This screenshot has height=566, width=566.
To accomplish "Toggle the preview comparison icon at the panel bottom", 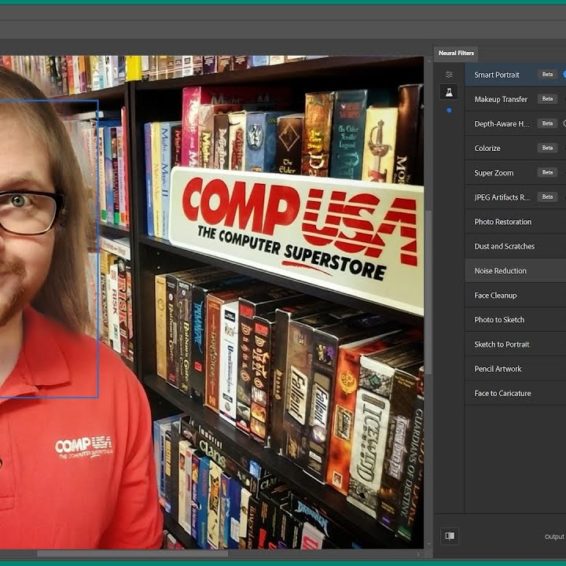I will [450, 536].
